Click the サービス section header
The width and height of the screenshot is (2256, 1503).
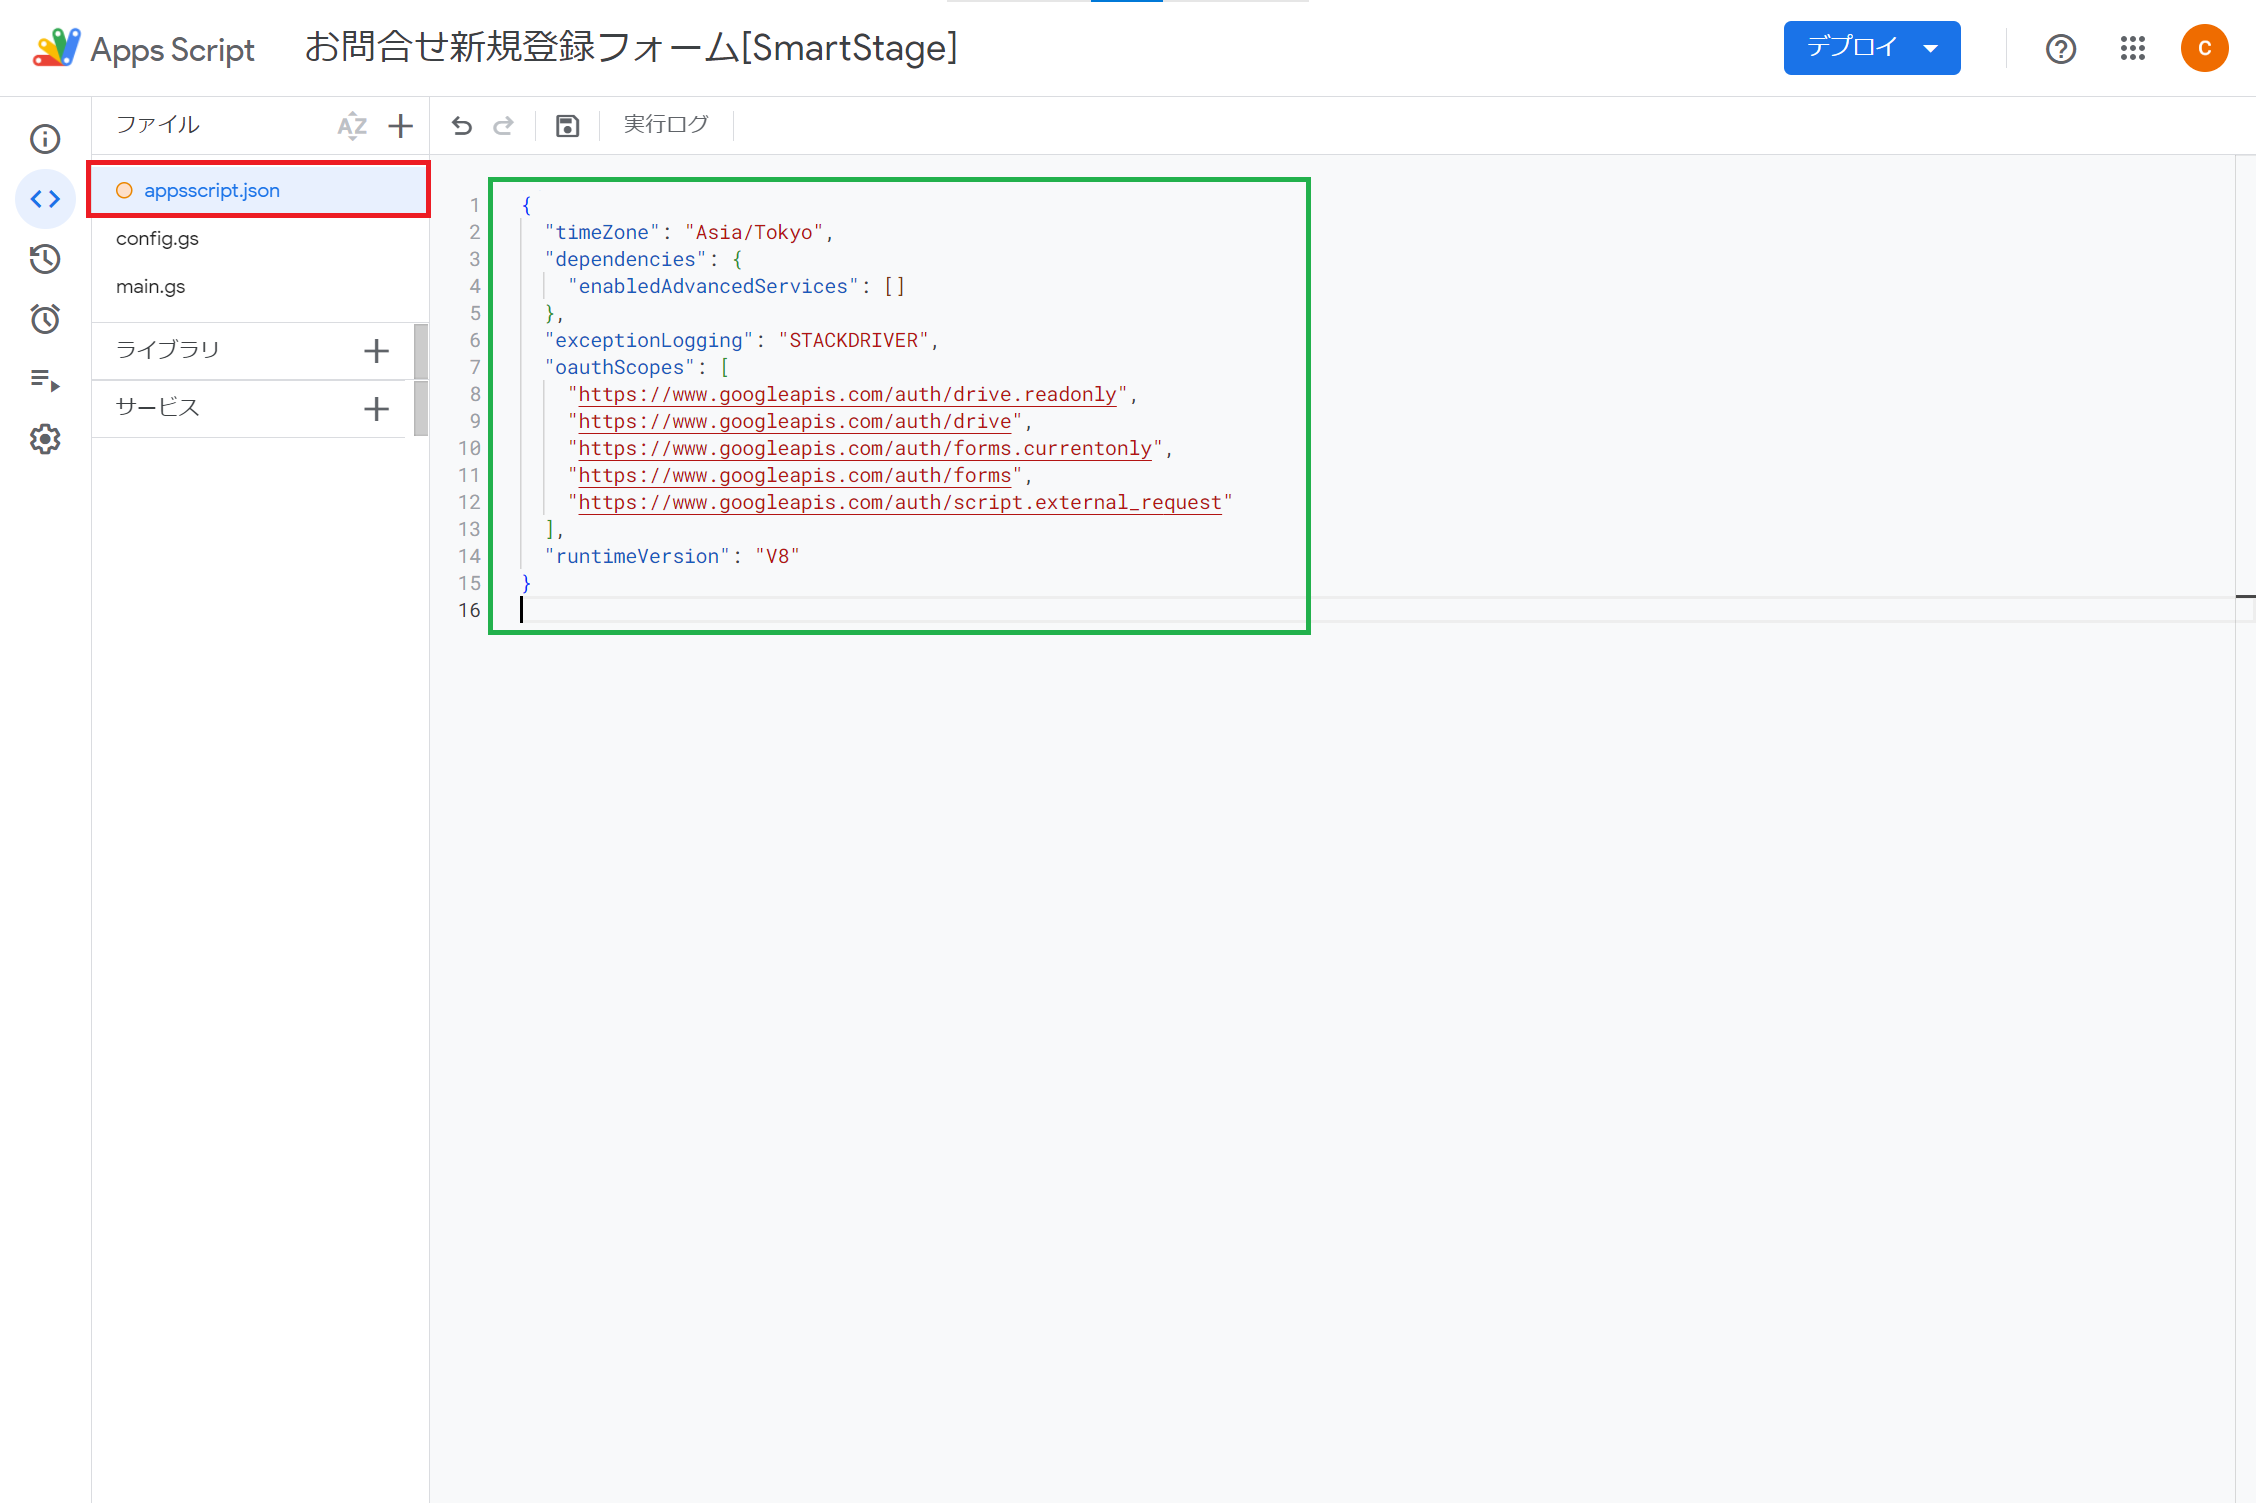click(158, 407)
